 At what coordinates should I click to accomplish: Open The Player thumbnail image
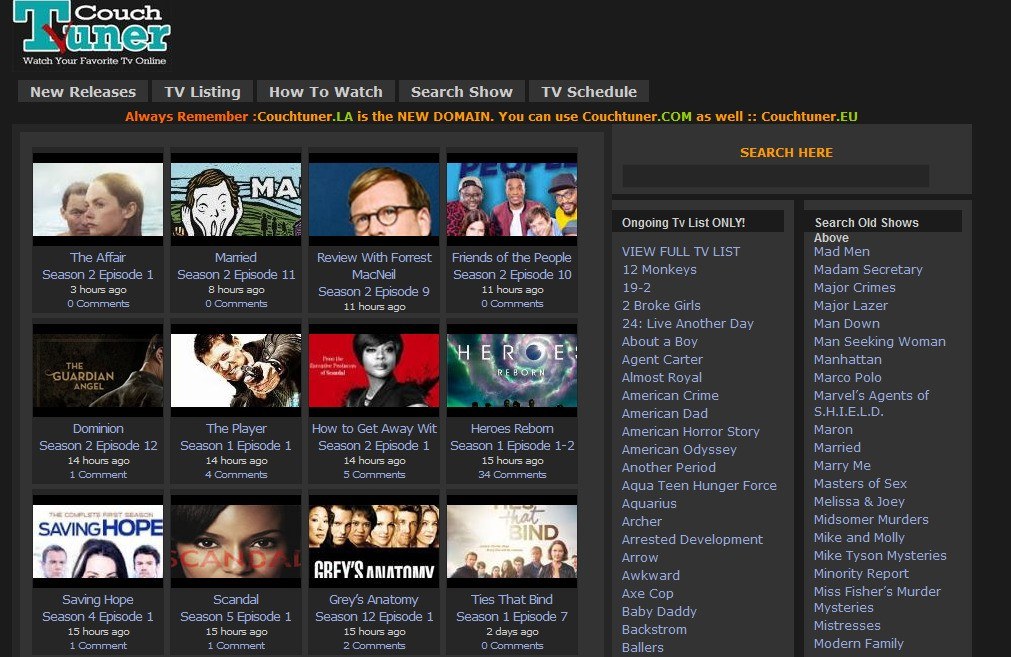(x=236, y=370)
